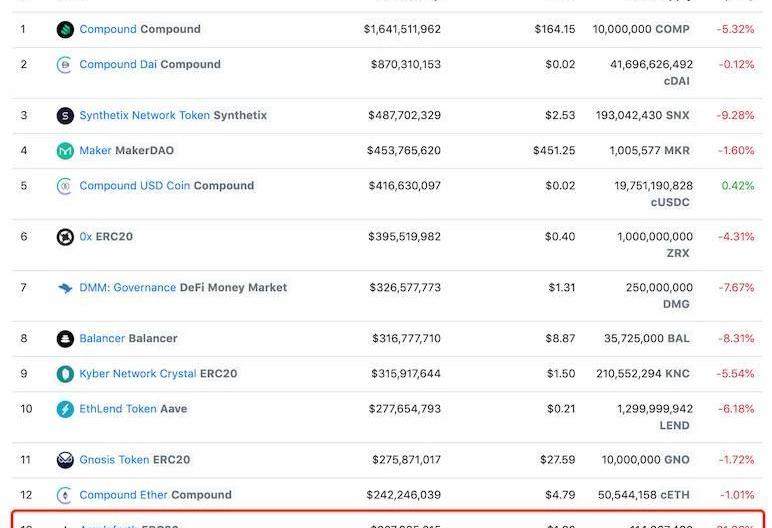The image size is (772, 528).
Task: Click the supply 35,725,000 BAL
Action: click(647, 338)
